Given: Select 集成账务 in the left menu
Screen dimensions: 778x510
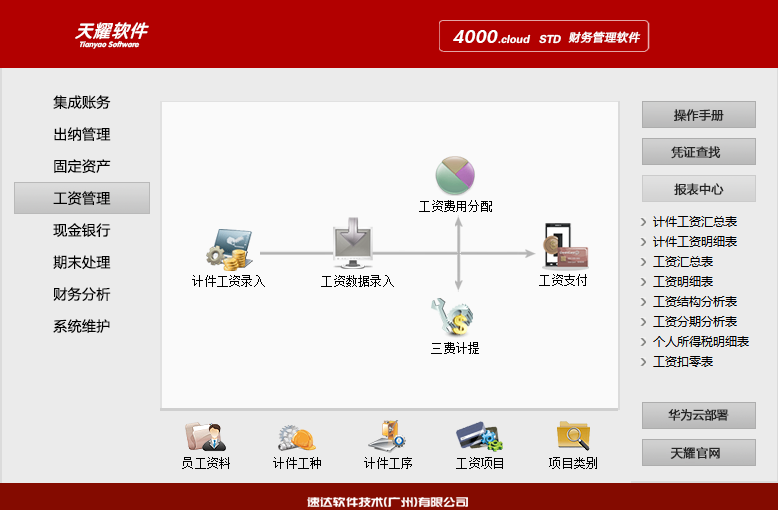Looking at the screenshot, I should [x=81, y=102].
